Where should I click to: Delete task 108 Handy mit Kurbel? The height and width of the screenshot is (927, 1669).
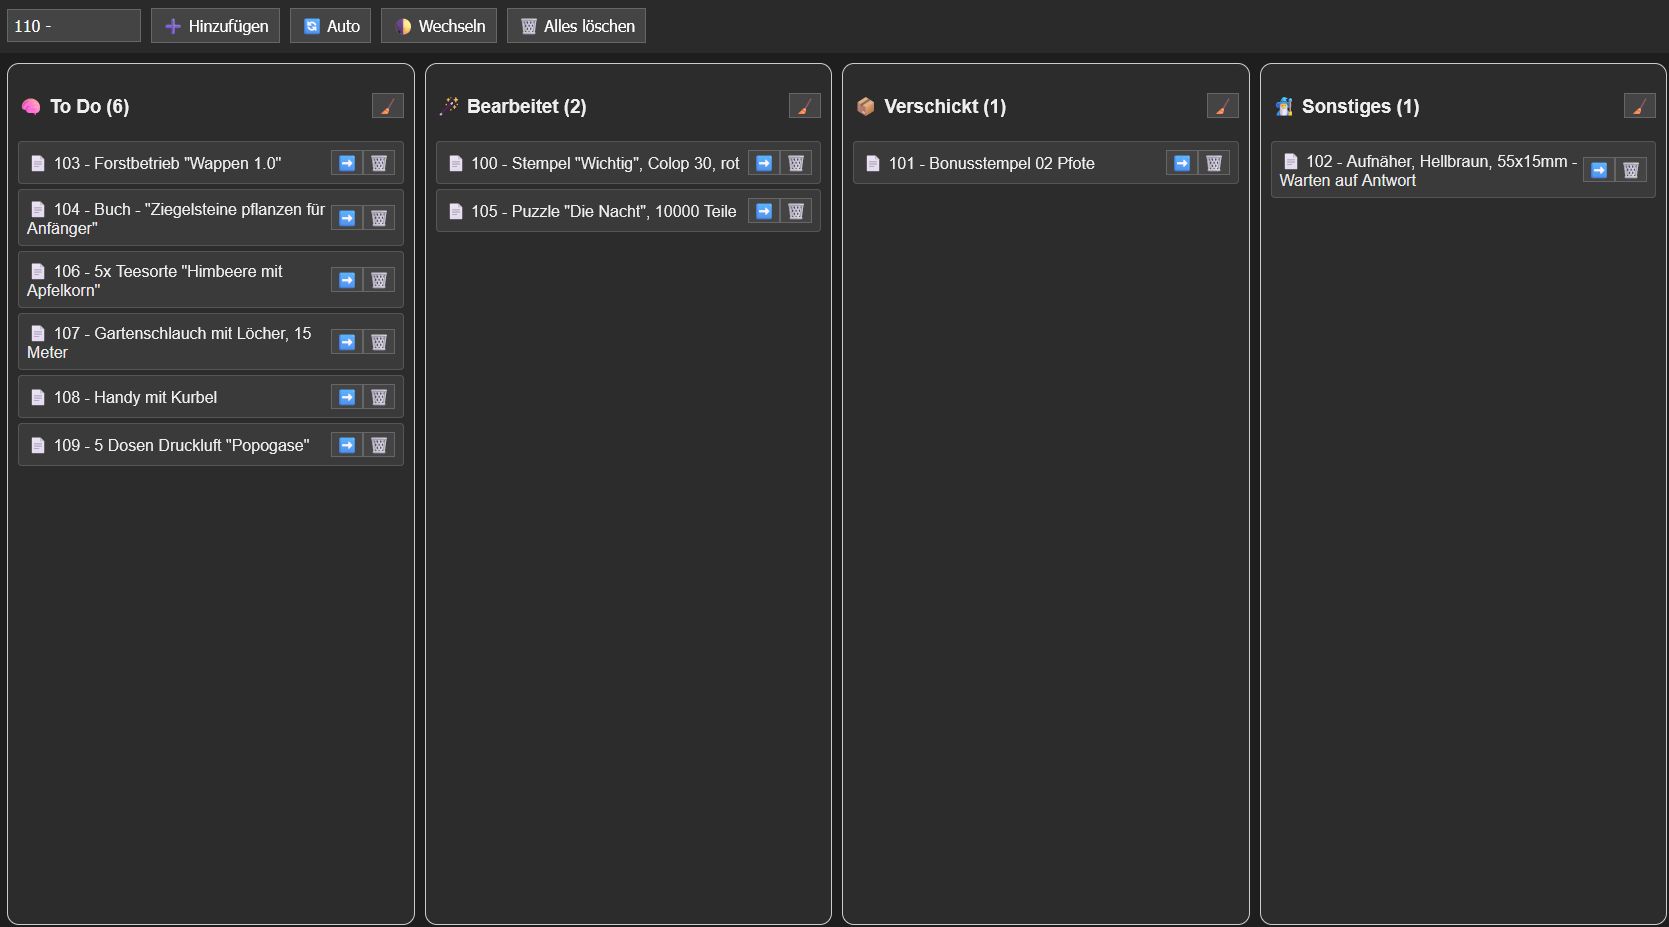[379, 397]
